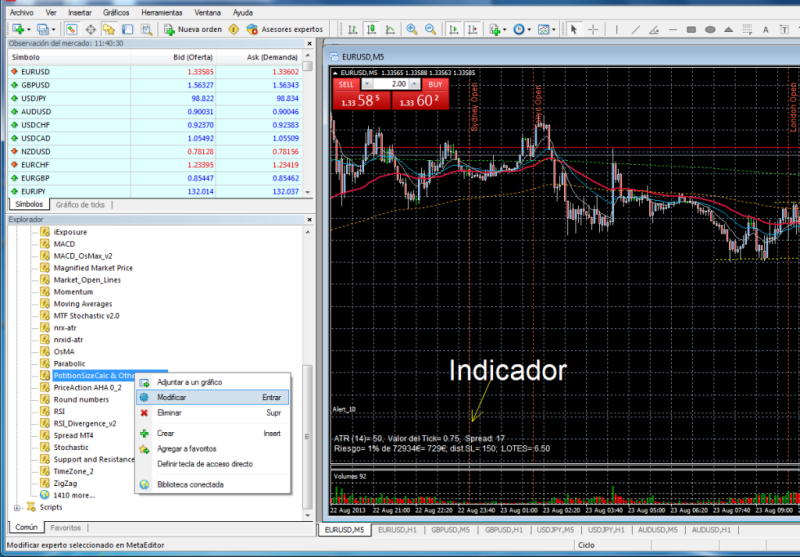Select Adjuntar a un gráfico option

190,382
